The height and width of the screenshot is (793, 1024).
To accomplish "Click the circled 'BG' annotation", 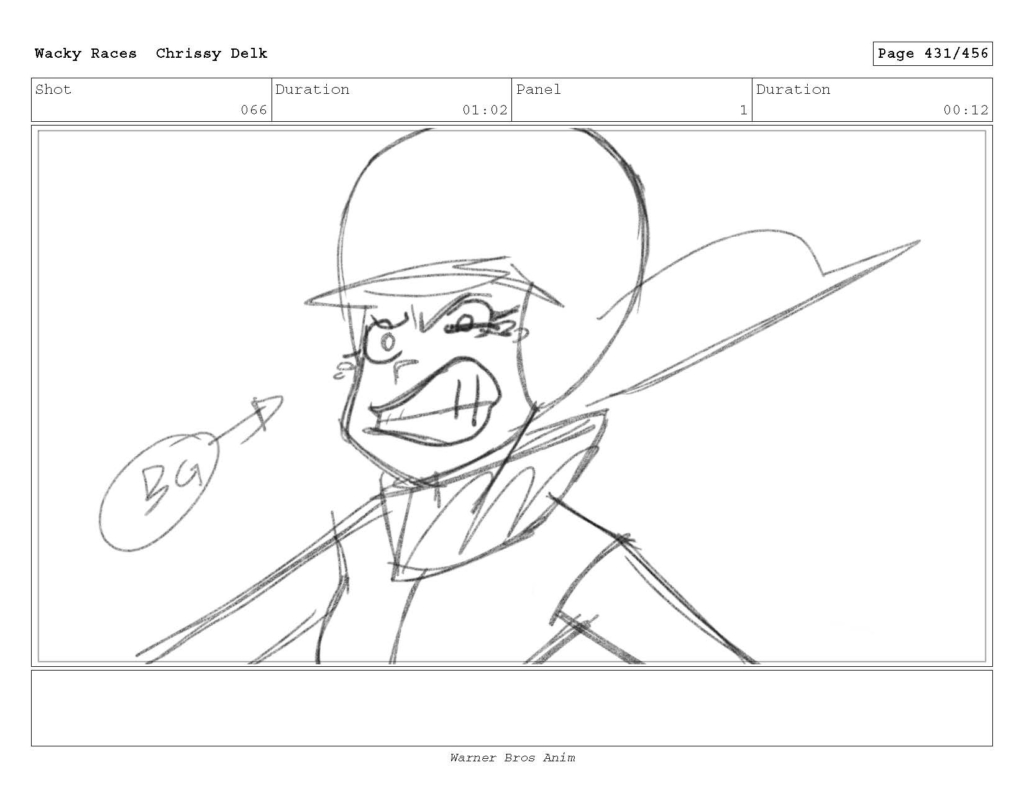I will click(x=159, y=490).
